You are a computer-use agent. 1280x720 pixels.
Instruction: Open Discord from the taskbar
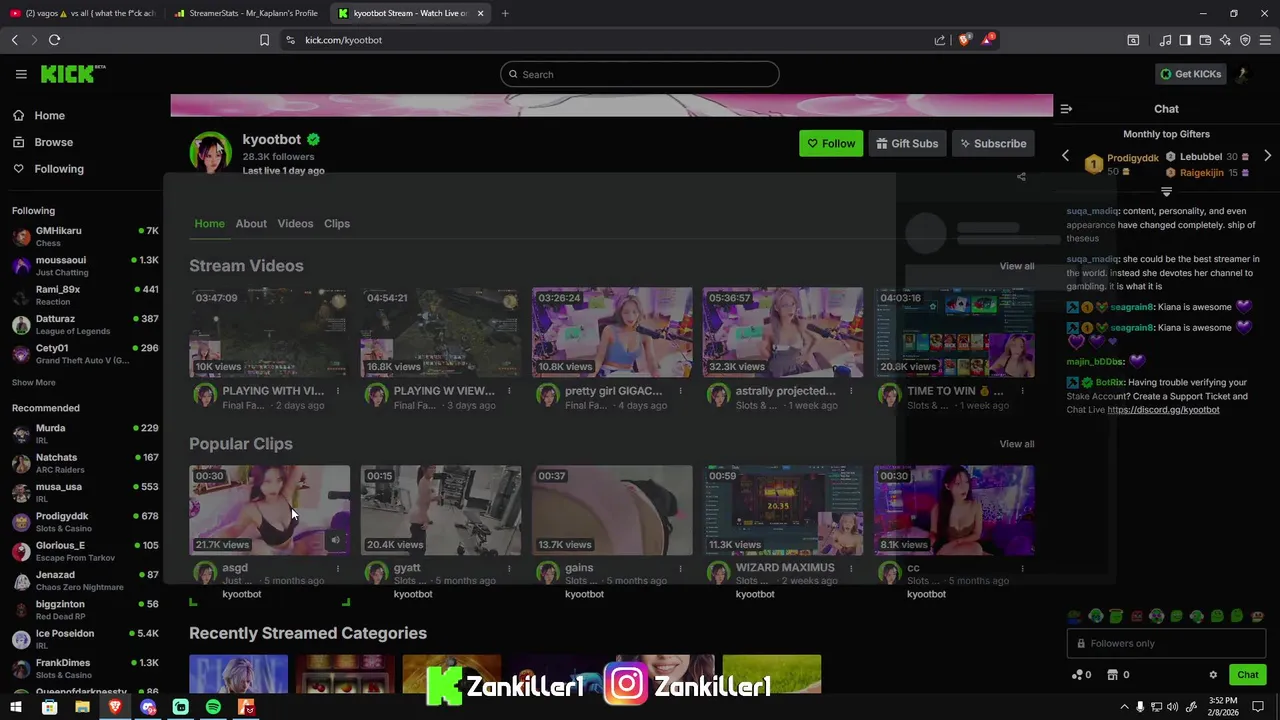coord(148,707)
